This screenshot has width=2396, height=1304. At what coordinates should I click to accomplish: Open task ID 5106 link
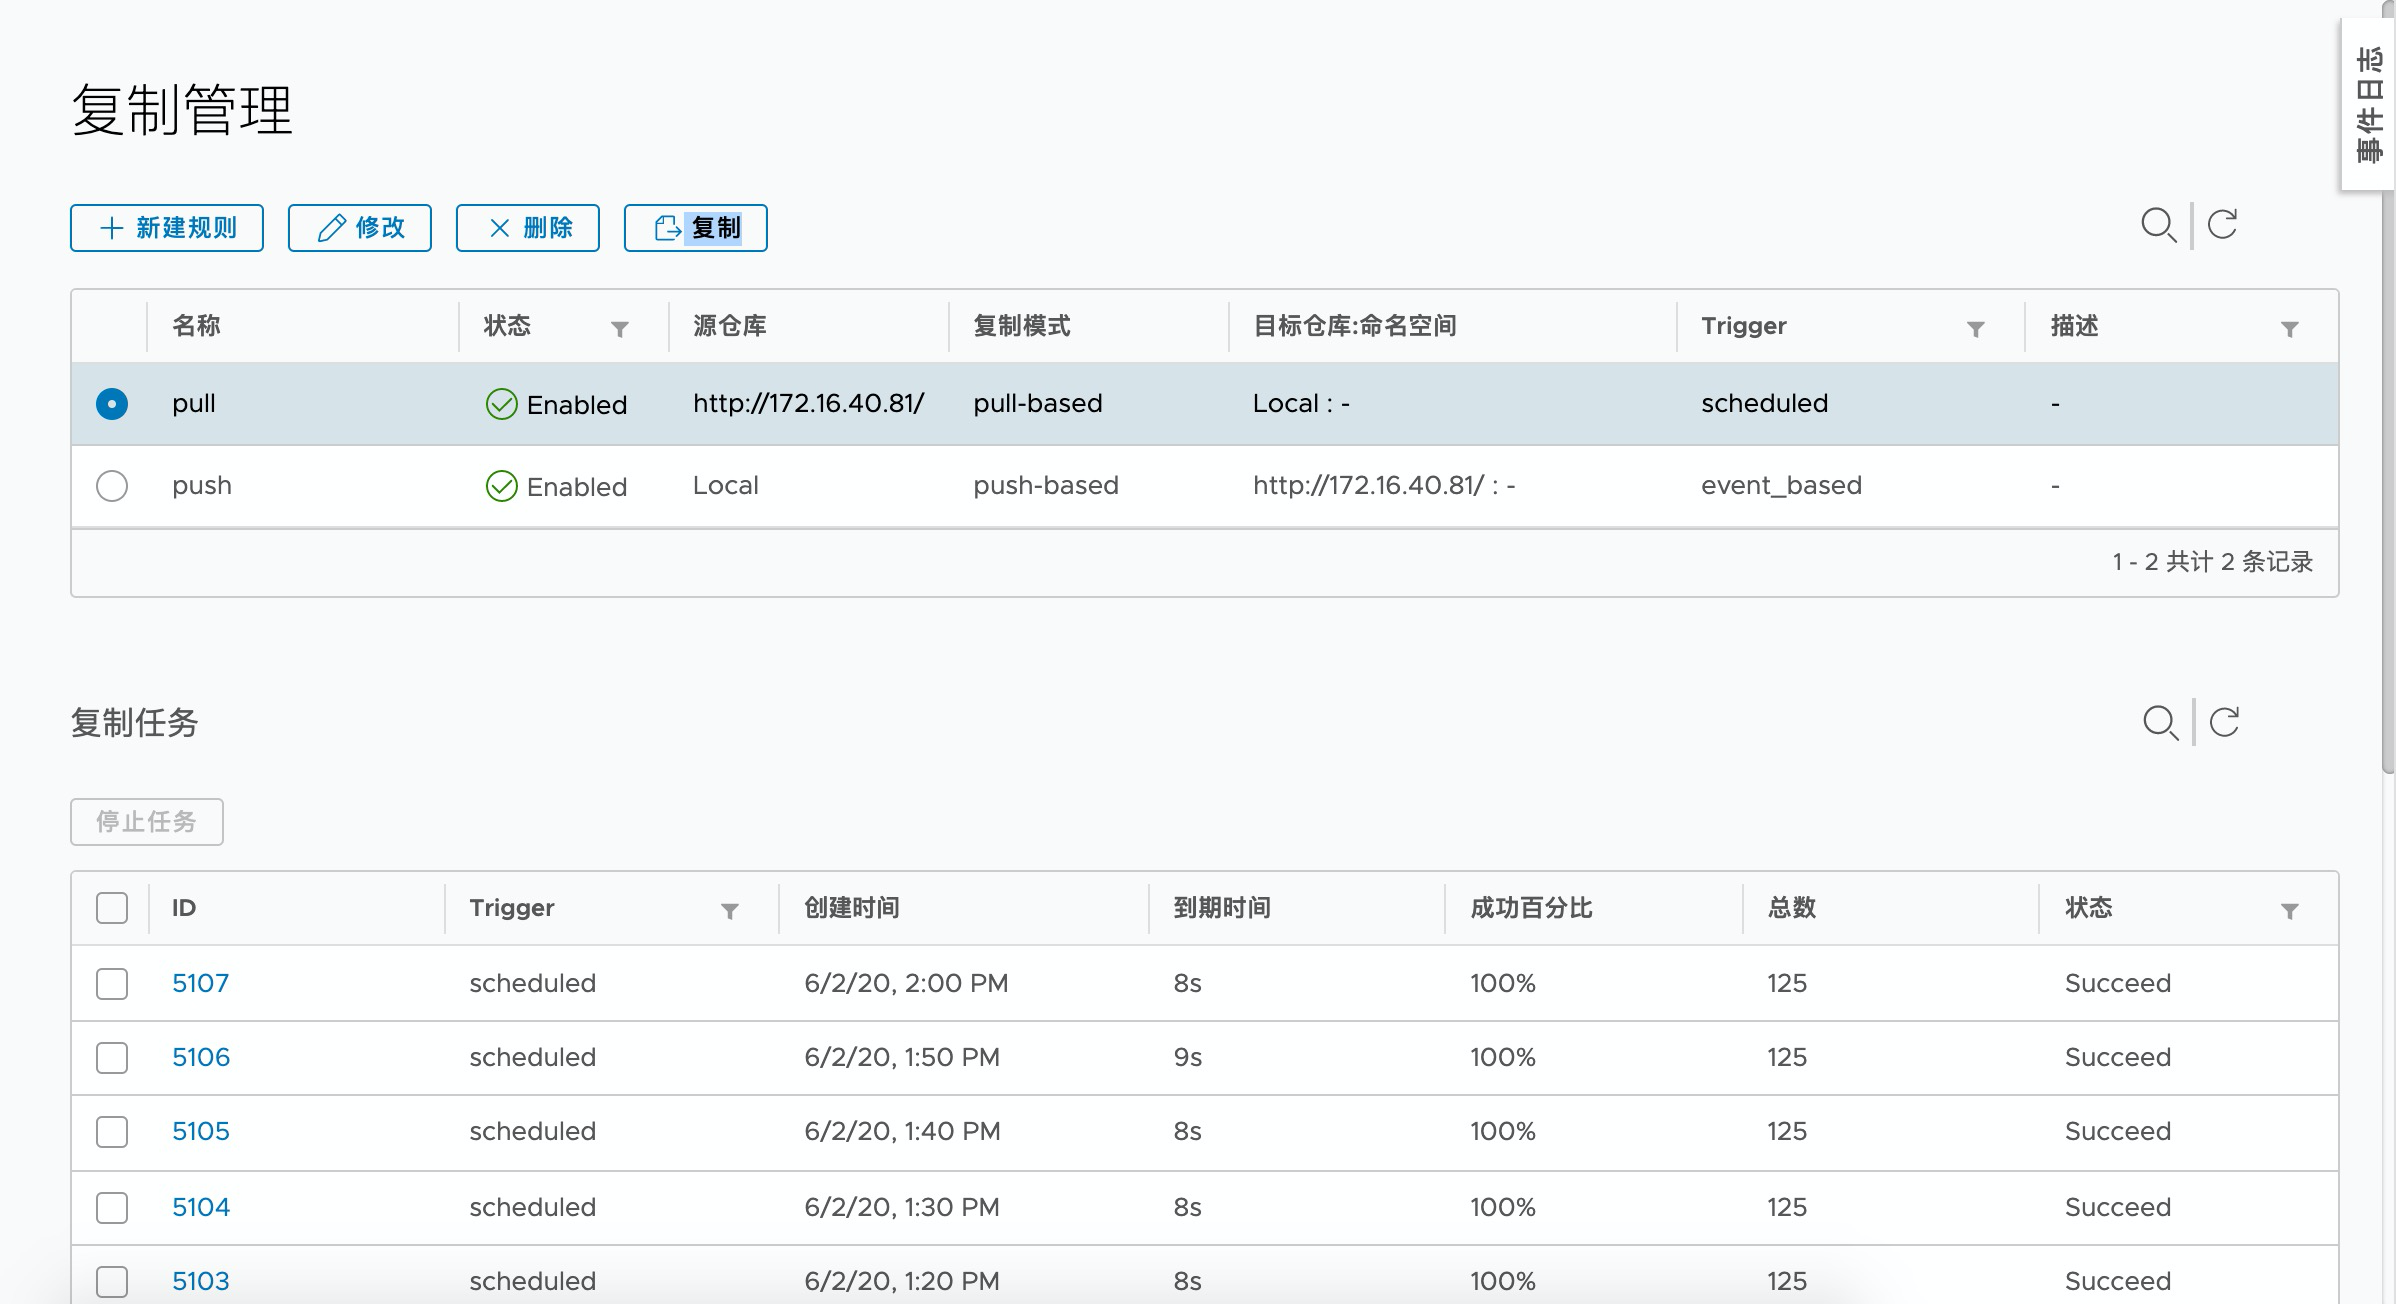pos(201,1057)
